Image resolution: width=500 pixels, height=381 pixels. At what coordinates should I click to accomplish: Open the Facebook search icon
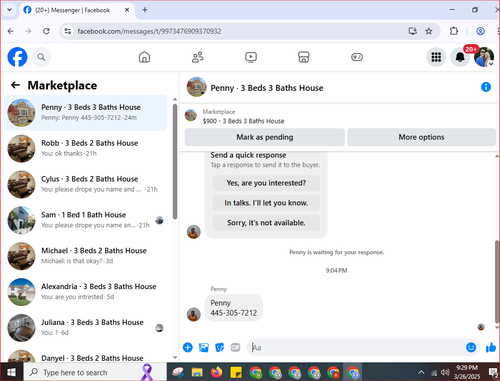pos(41,57)
